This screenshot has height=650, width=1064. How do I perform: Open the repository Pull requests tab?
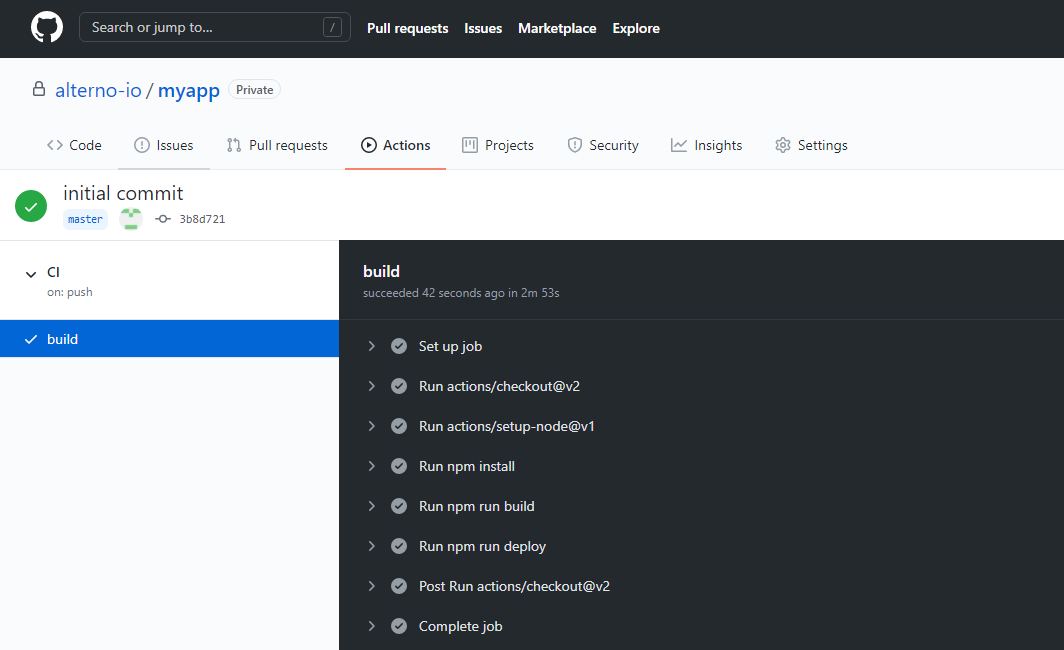(277, 145)
